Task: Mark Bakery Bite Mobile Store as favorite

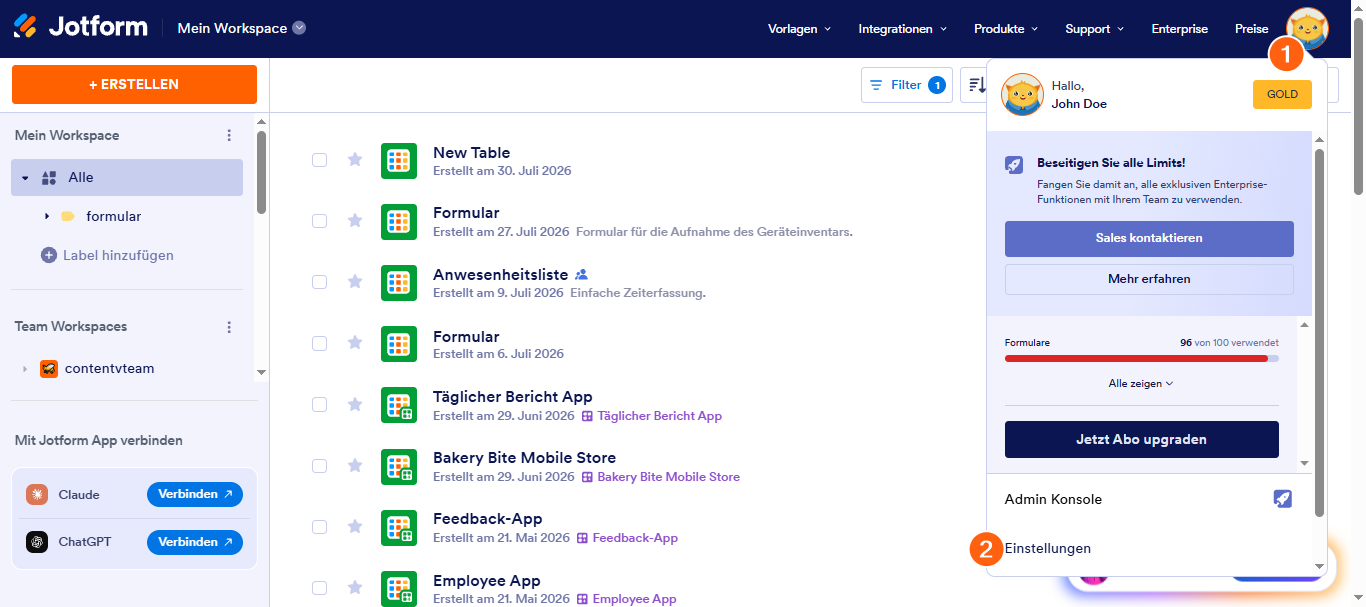Action: pos(354,465)
